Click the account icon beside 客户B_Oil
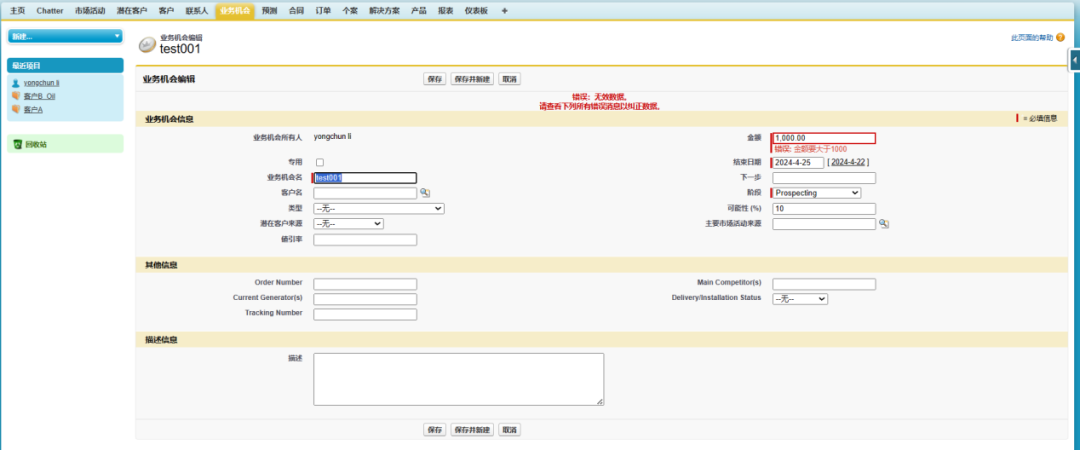Screen dimensions: 1080x450 (16, 96)
